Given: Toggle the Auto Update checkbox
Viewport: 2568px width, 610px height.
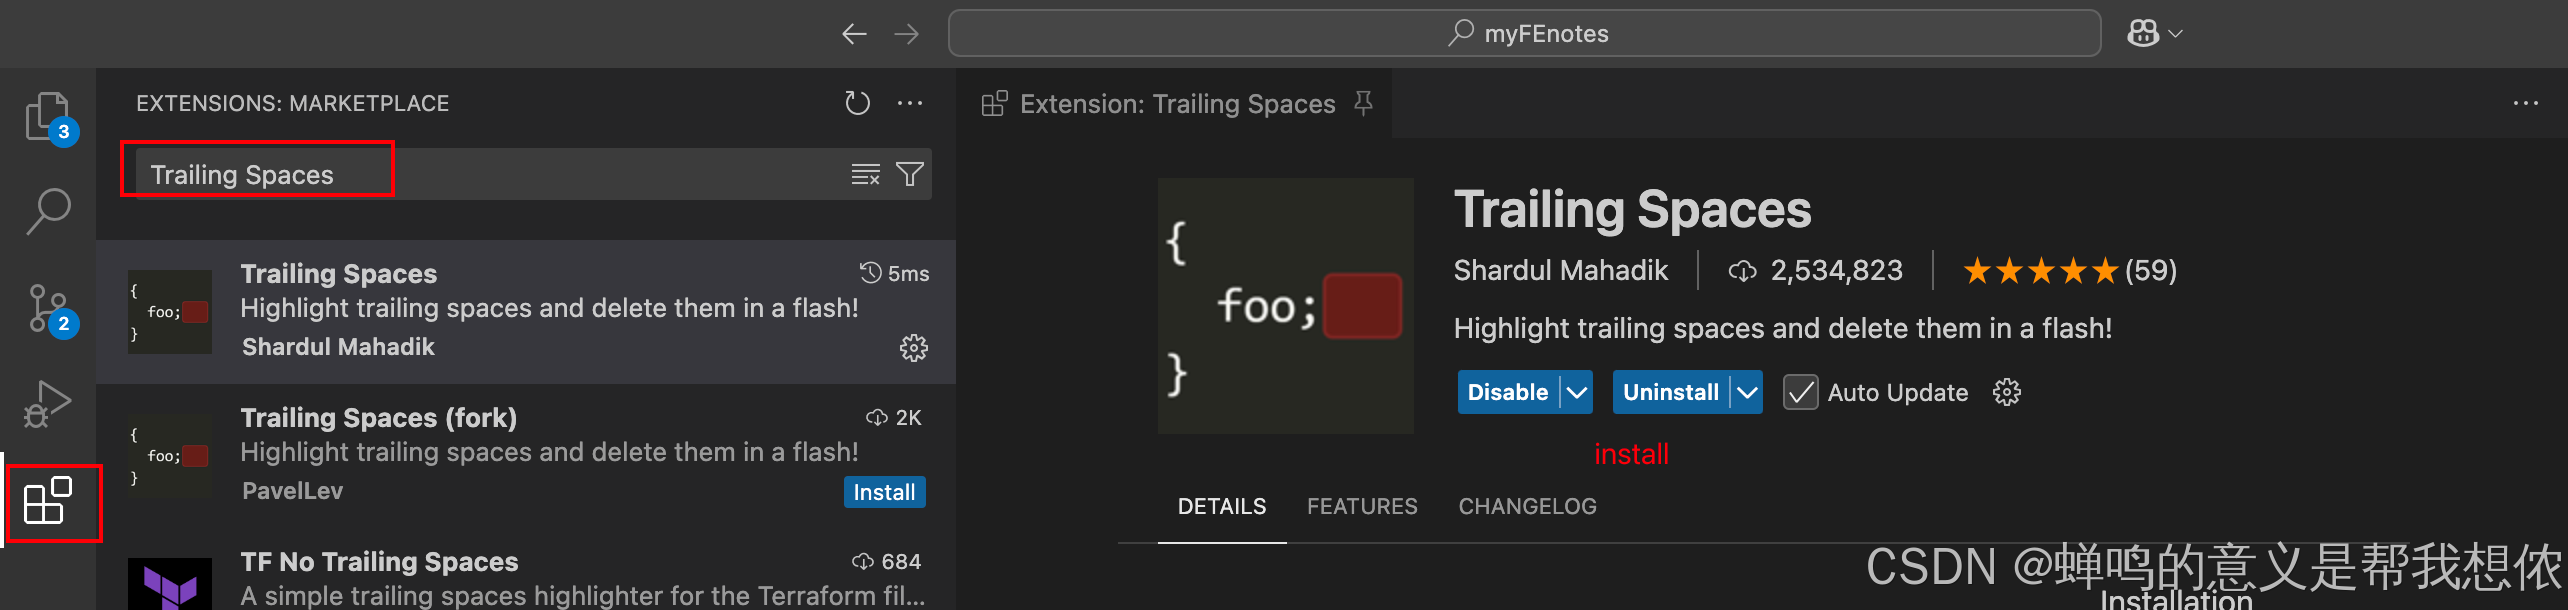Looking at the screenshot, I should tap(1800, 392).
